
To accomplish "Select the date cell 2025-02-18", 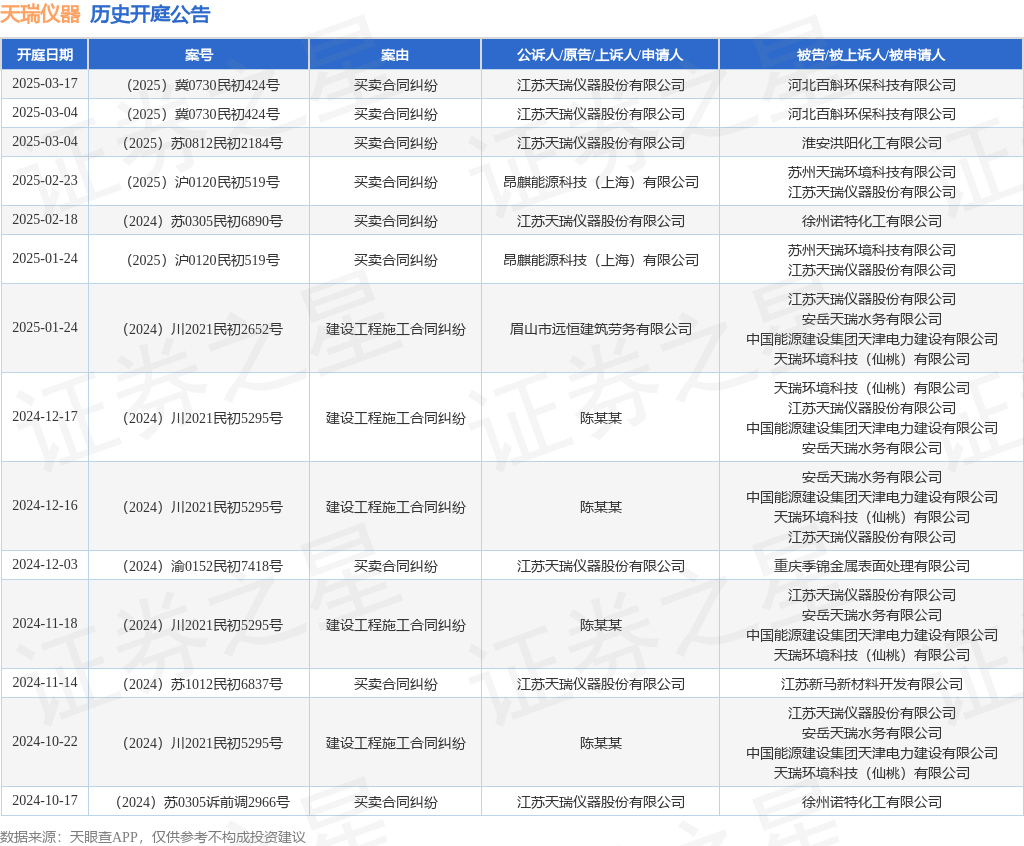I will [44, 220].
